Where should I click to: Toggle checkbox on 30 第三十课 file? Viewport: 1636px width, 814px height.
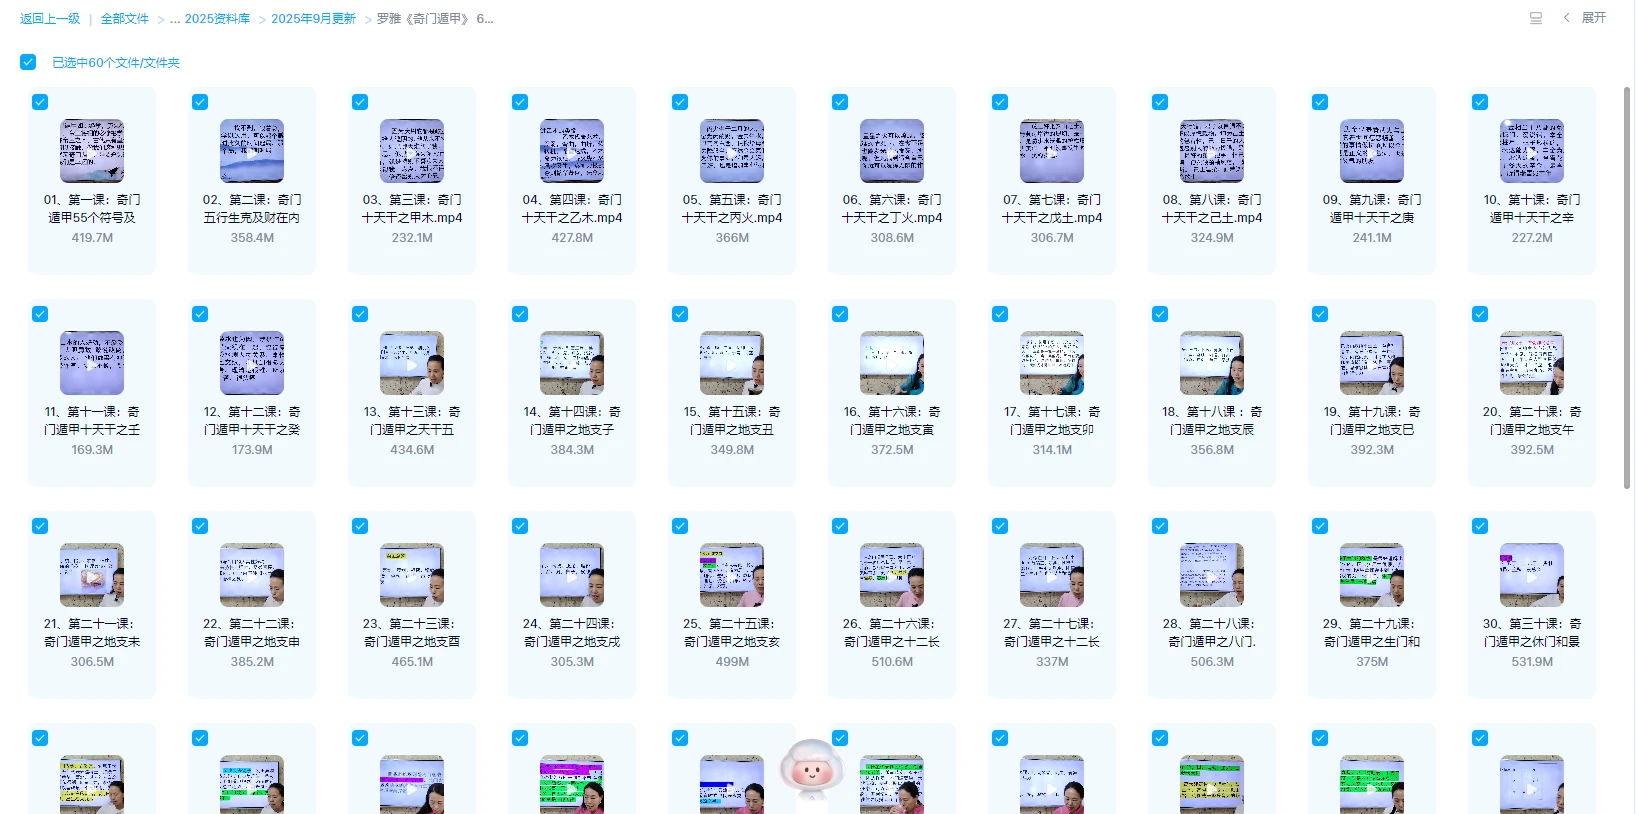click(1480, 526)
